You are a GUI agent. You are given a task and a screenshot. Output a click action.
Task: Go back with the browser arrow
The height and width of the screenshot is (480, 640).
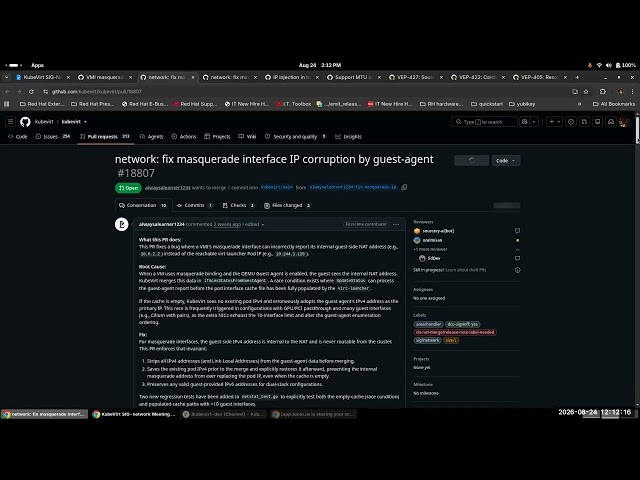7,91
